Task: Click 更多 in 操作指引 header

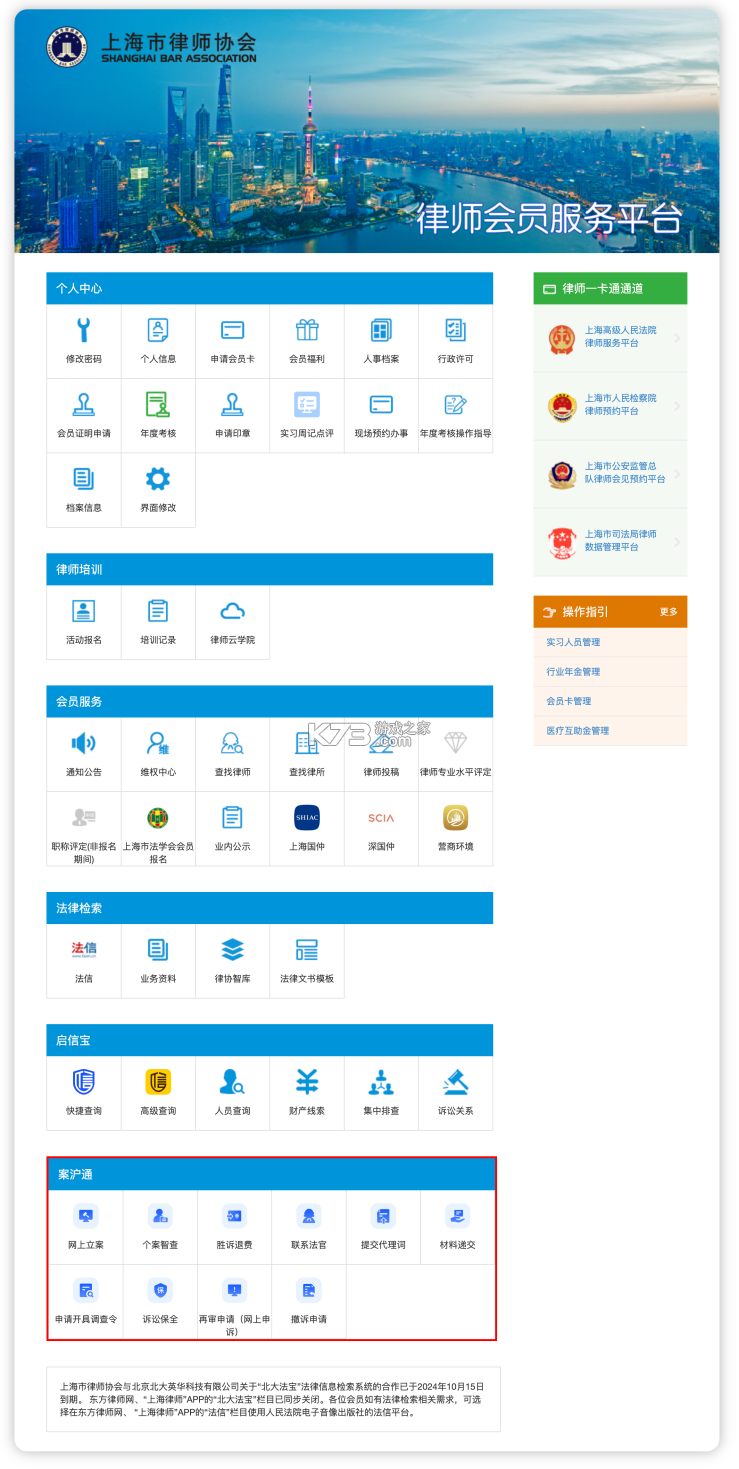Action: [x=668, y=612]
